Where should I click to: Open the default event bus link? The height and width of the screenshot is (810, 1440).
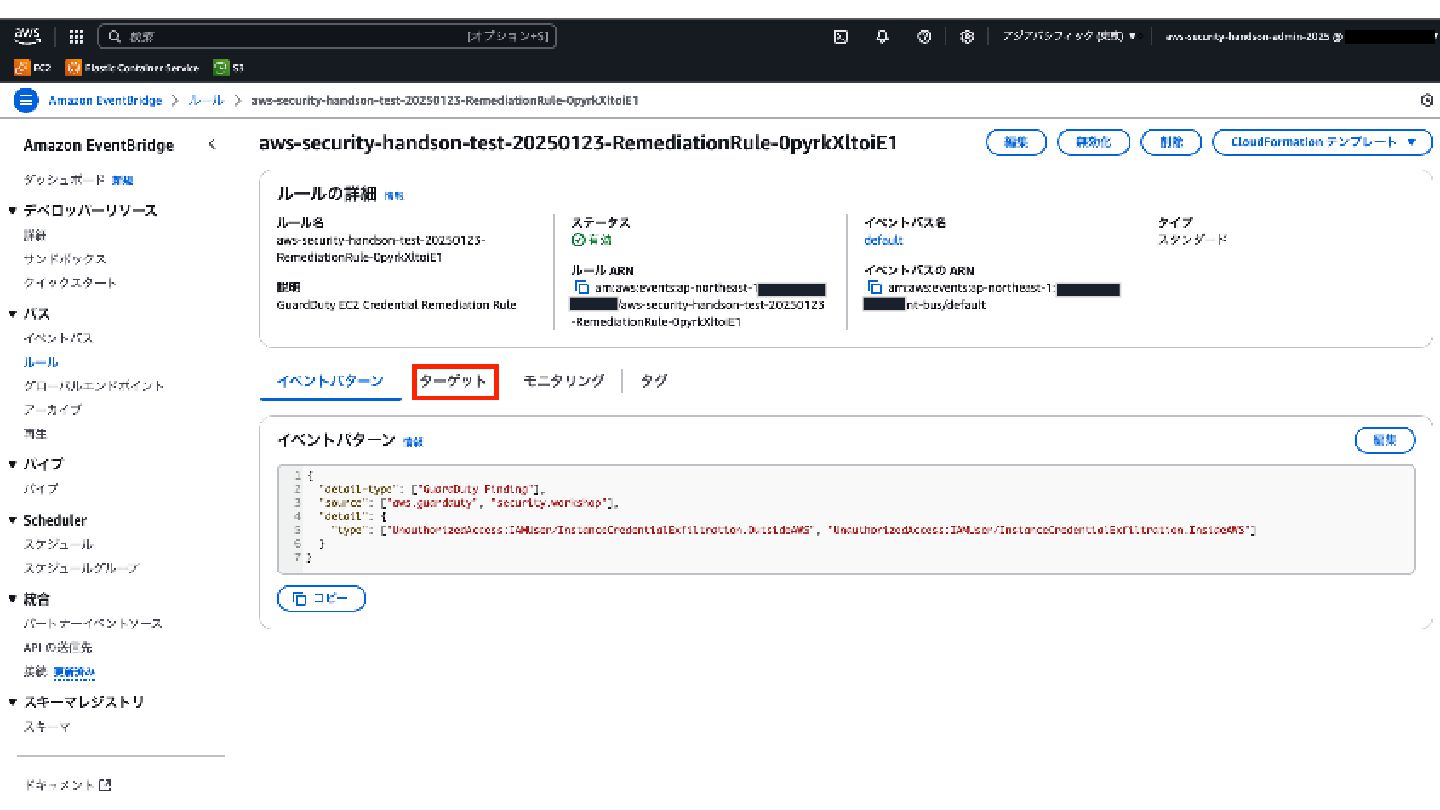point(883,240)
